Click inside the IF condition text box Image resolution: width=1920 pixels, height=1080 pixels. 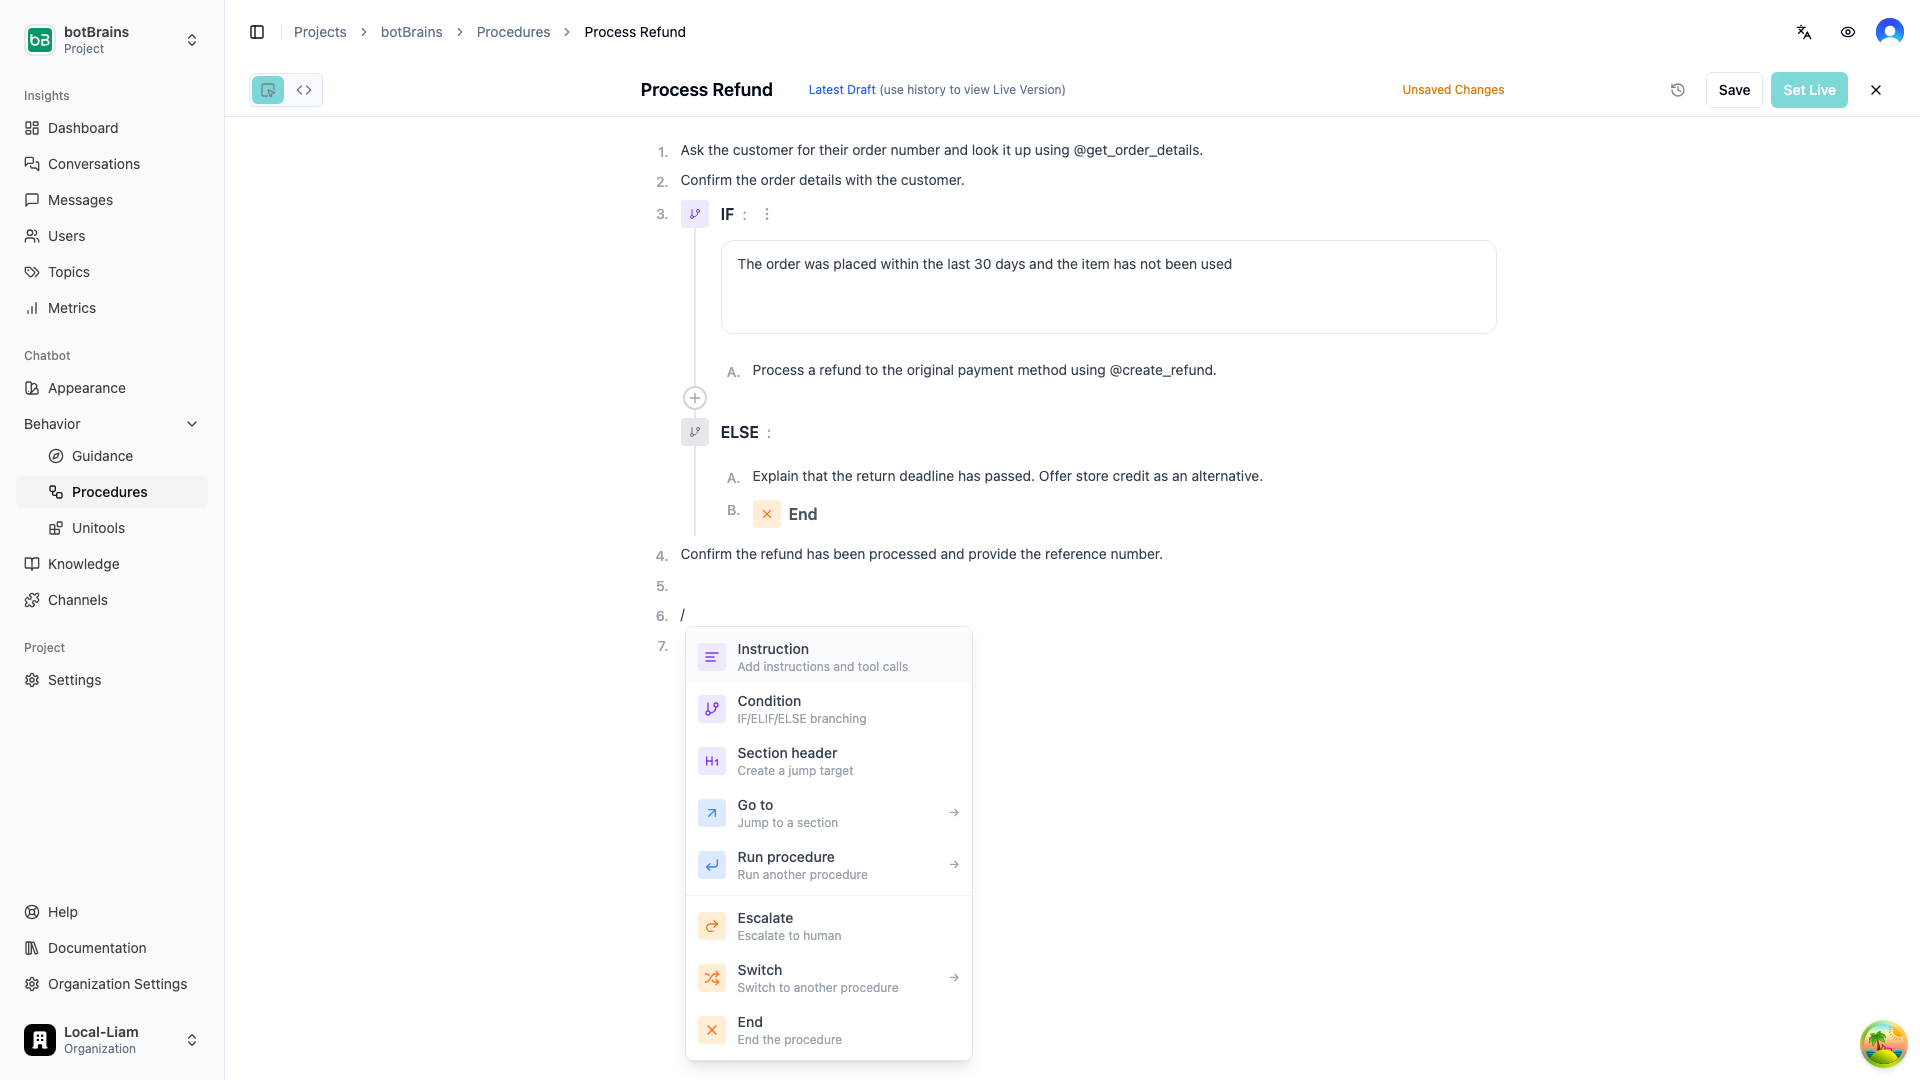(x=1108, y=287)
